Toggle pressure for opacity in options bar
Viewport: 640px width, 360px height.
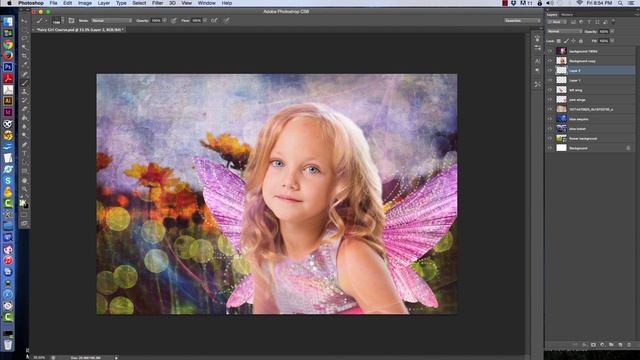coord(173,20)
